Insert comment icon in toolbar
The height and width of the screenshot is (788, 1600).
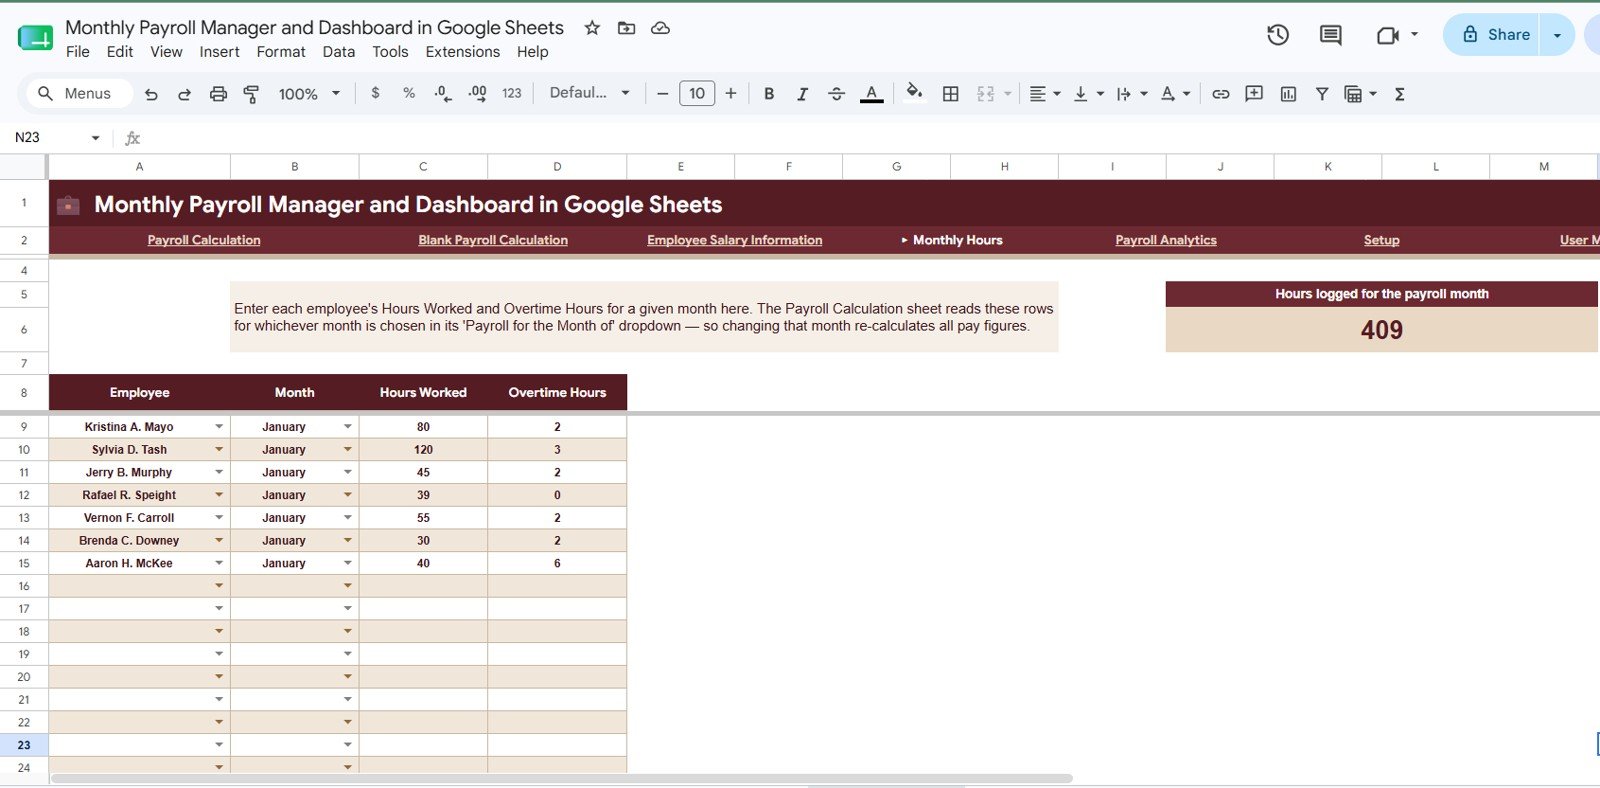point(1254,93)
